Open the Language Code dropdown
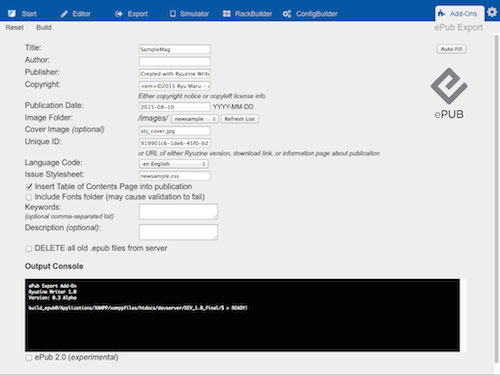The width and height of the screenshot is (500, 375). [174, 164]
